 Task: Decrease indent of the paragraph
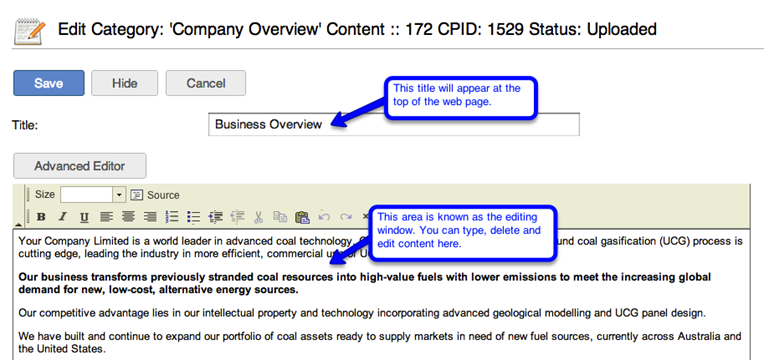(237, 217)
